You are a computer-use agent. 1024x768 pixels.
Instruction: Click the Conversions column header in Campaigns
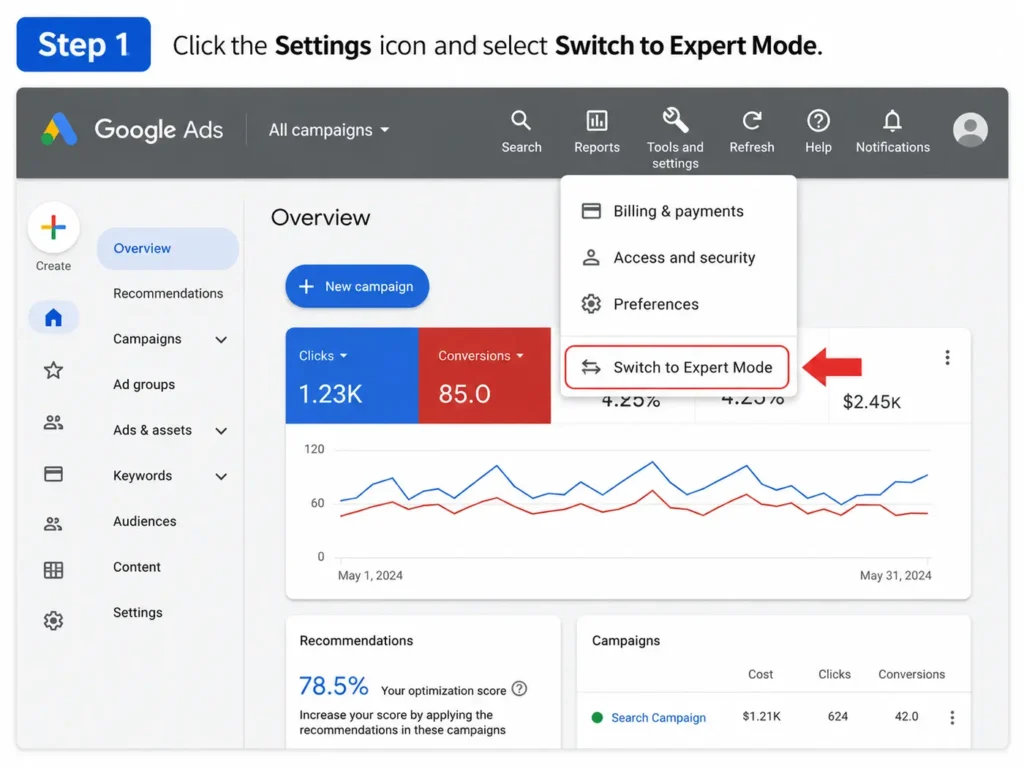tap(911, 674)
